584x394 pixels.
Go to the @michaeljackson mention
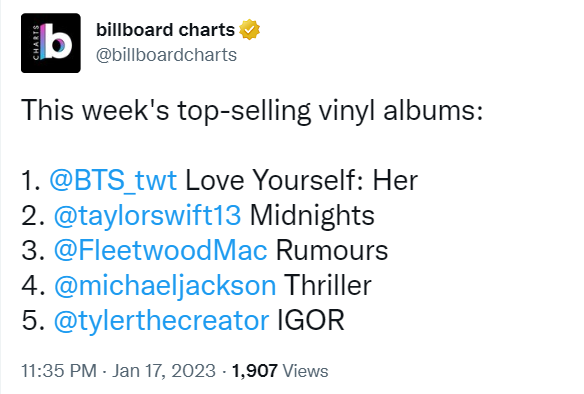tap(165, 285)
